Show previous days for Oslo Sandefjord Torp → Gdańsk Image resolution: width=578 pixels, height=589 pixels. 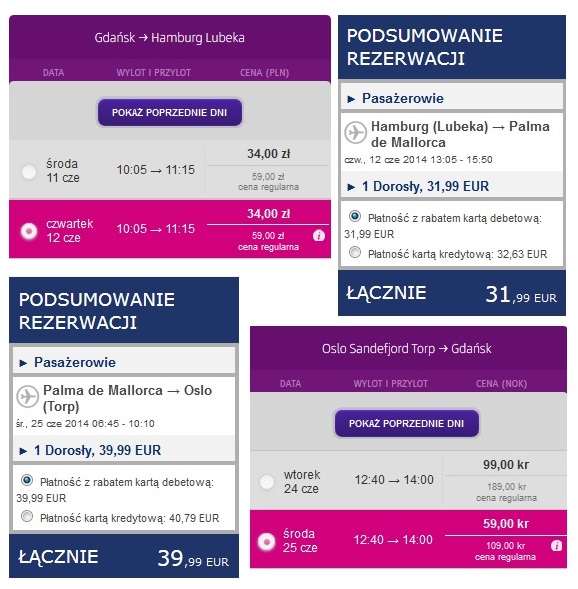(x=407, y=423)
